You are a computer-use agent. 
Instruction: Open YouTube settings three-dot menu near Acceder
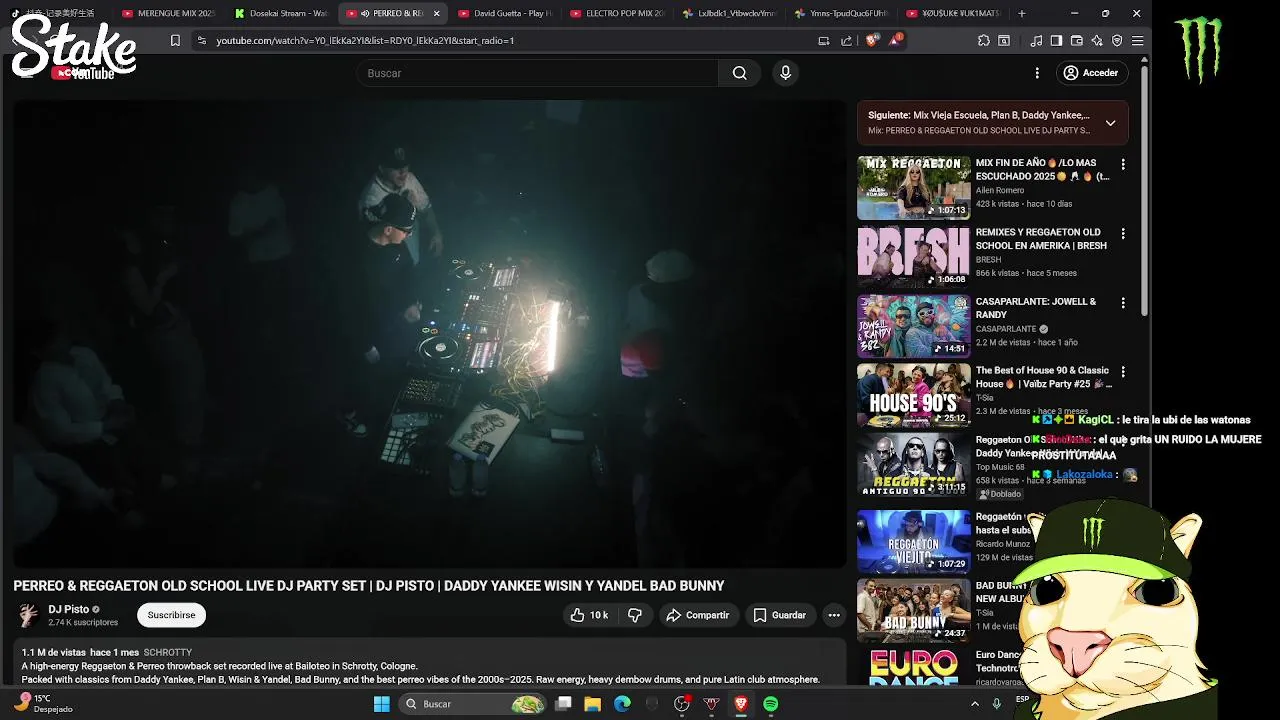pos(1037,73)
